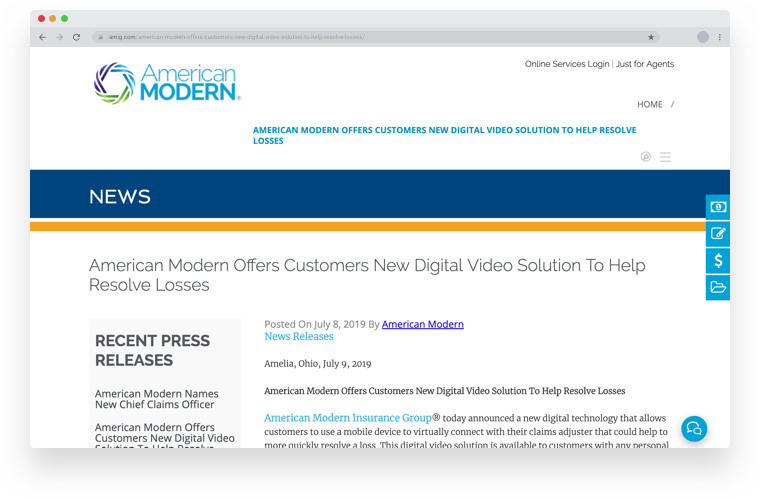Click the open folder sidebar icon
760x498 pixels.
click(718, 287)
